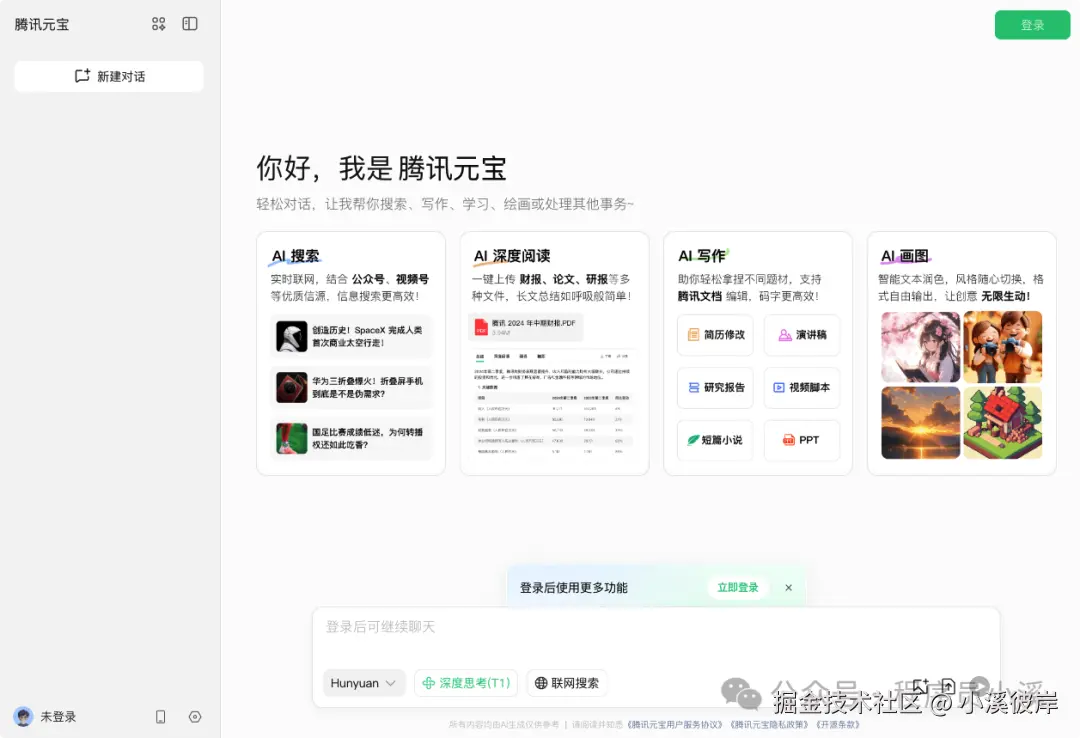The image size is (1080, 738).
Task: Open the mobile phone download icon
Action: click(x=160, y=717)
